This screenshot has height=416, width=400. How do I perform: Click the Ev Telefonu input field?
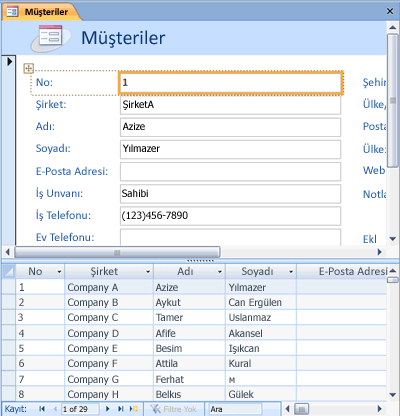(230, 237)
